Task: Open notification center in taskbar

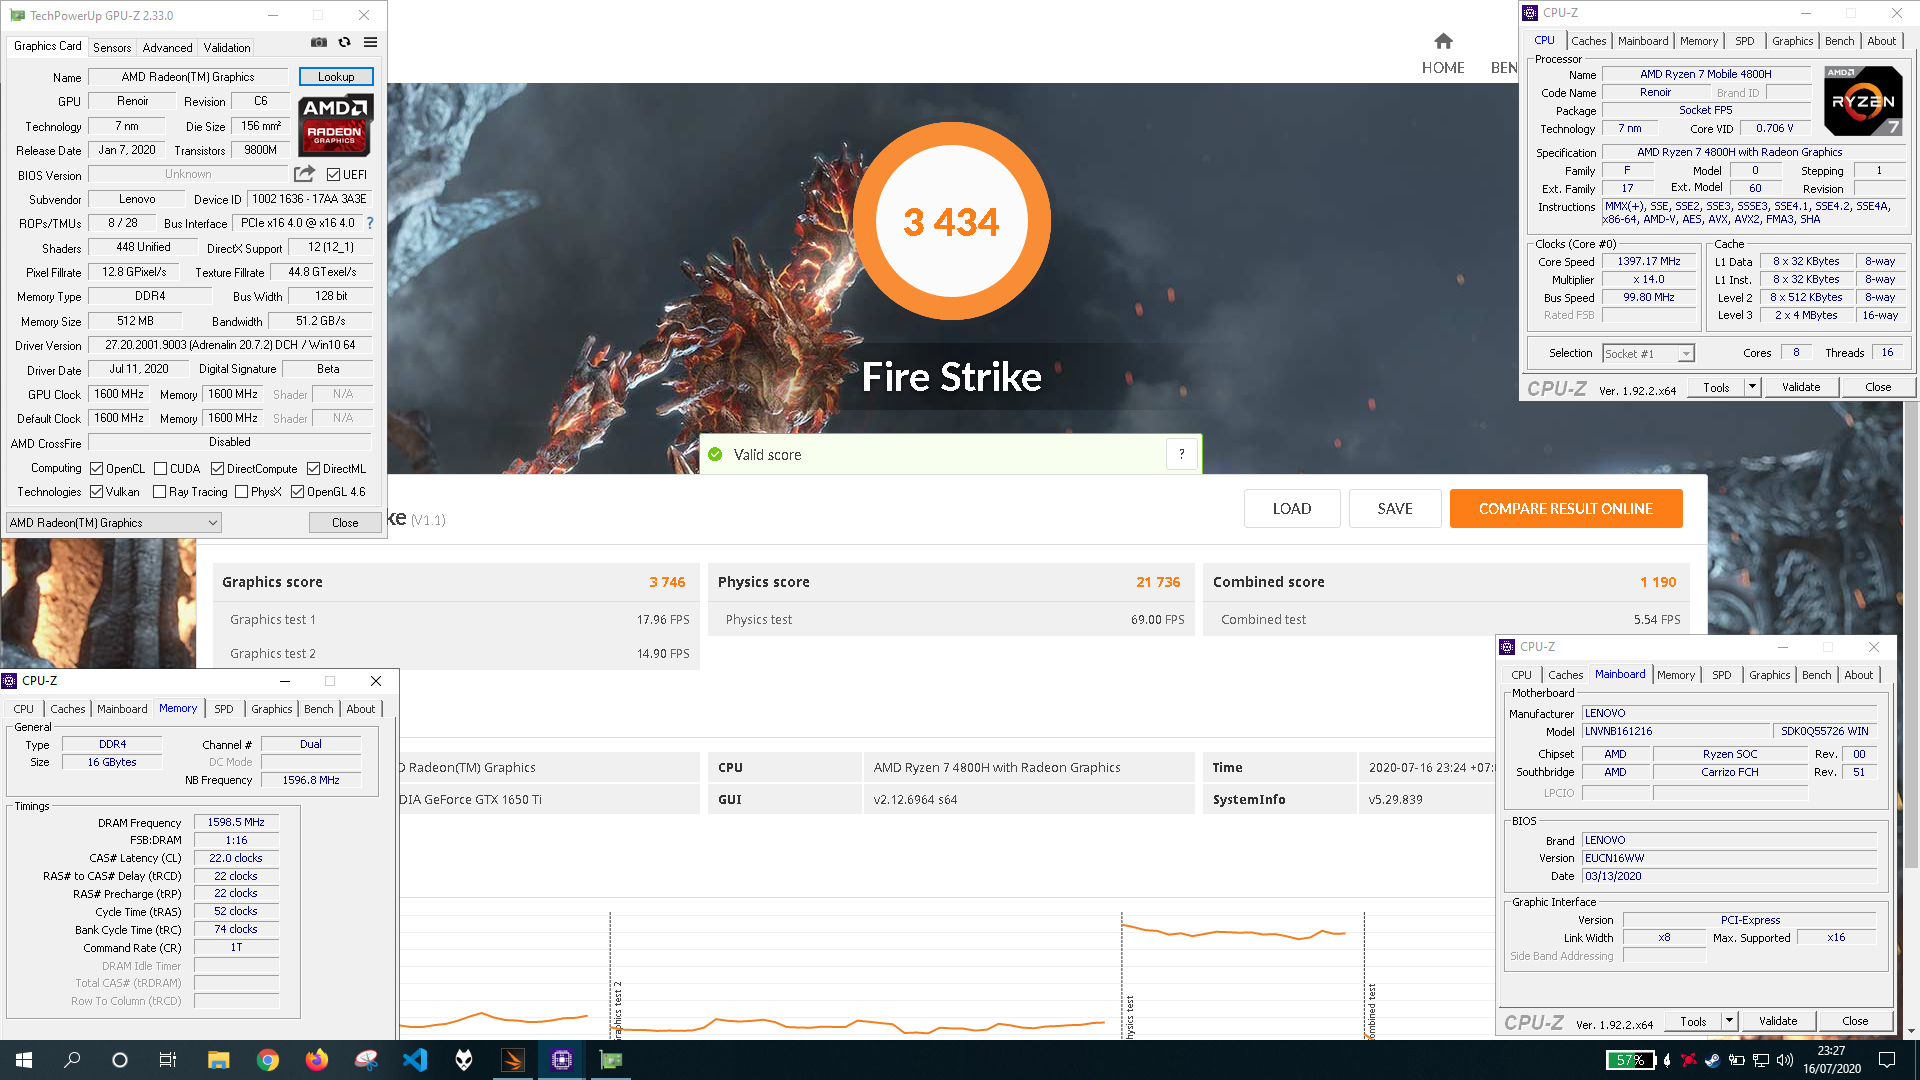Action: tap(1887, 1060)
